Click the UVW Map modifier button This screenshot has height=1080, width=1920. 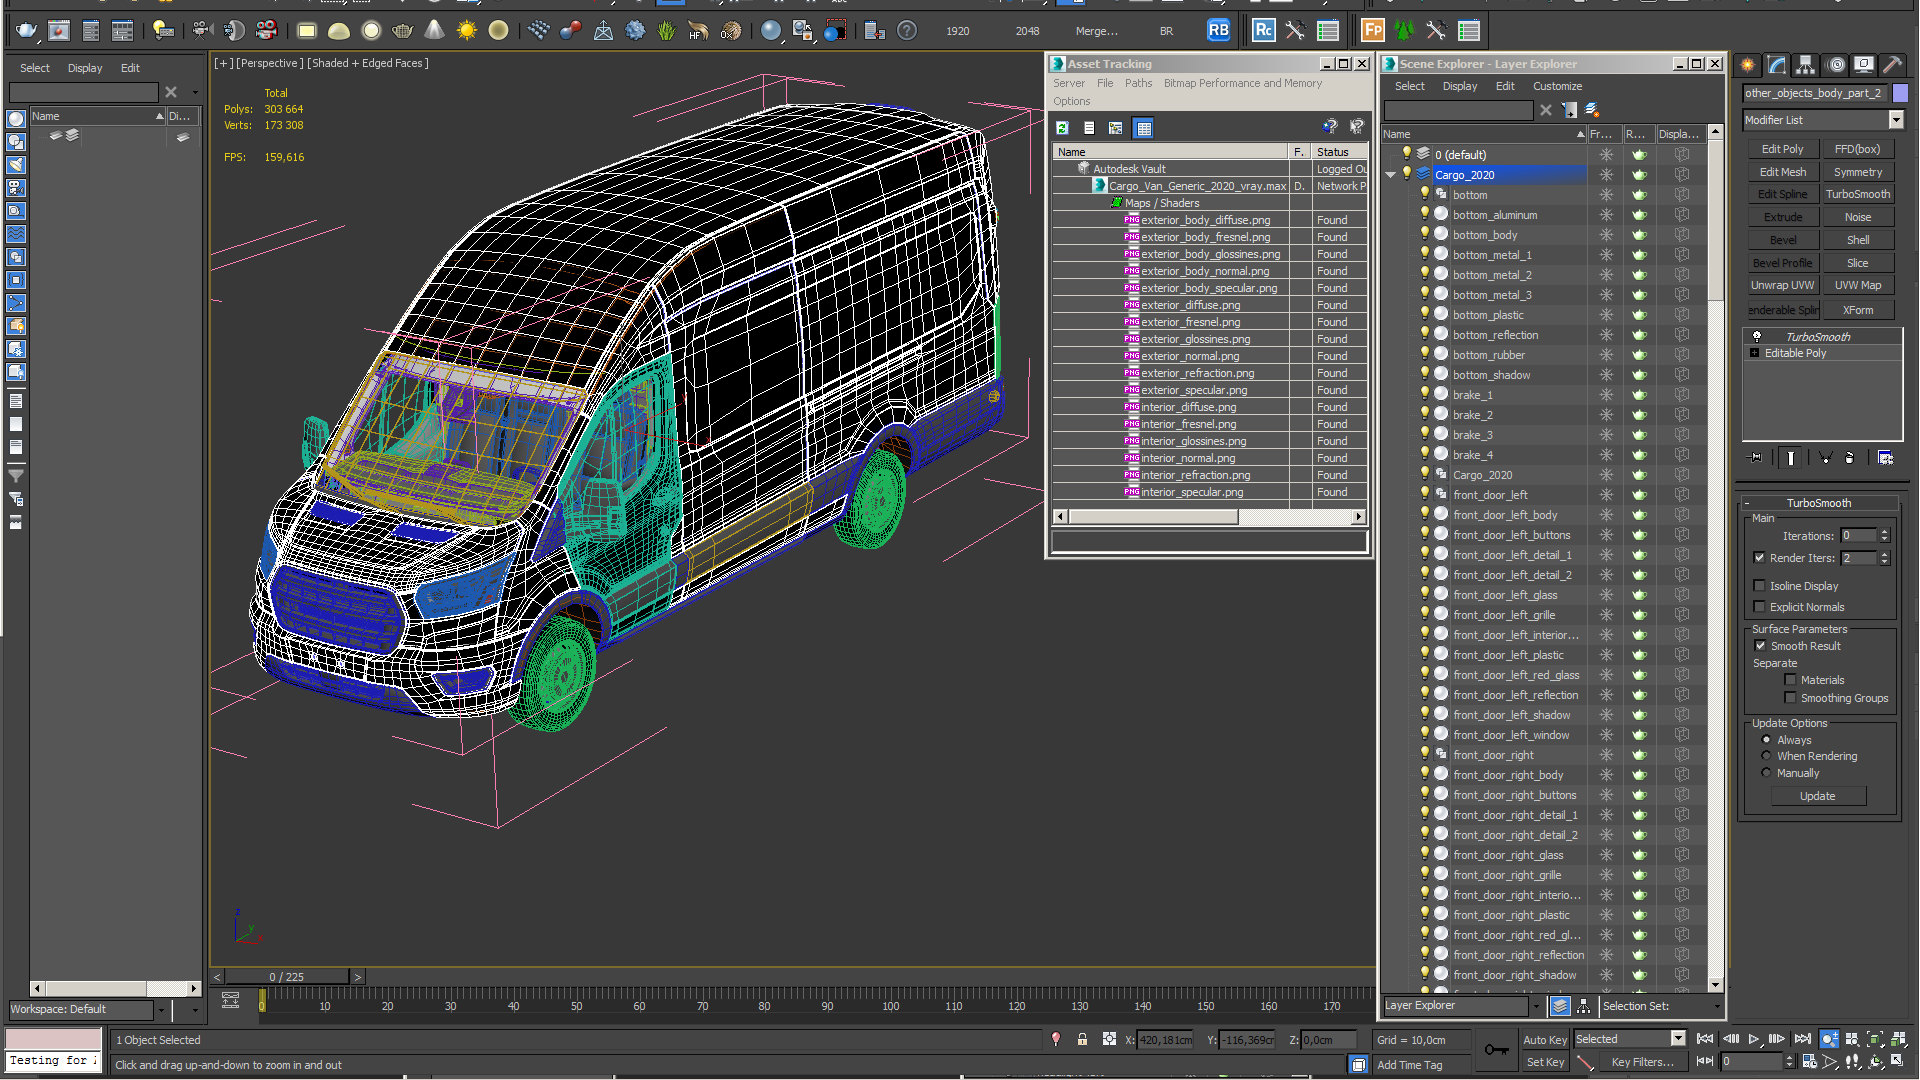pos(1857,285)
